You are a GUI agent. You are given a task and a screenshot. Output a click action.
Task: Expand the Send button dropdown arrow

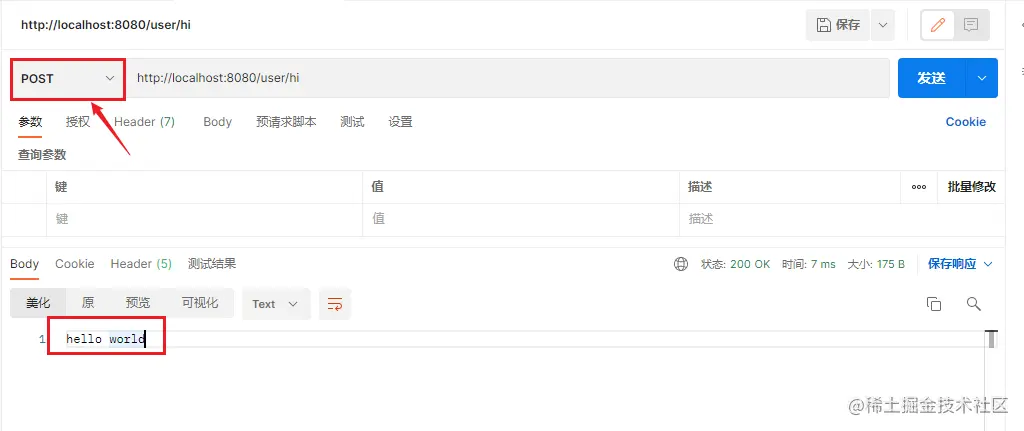pos(982,78)
